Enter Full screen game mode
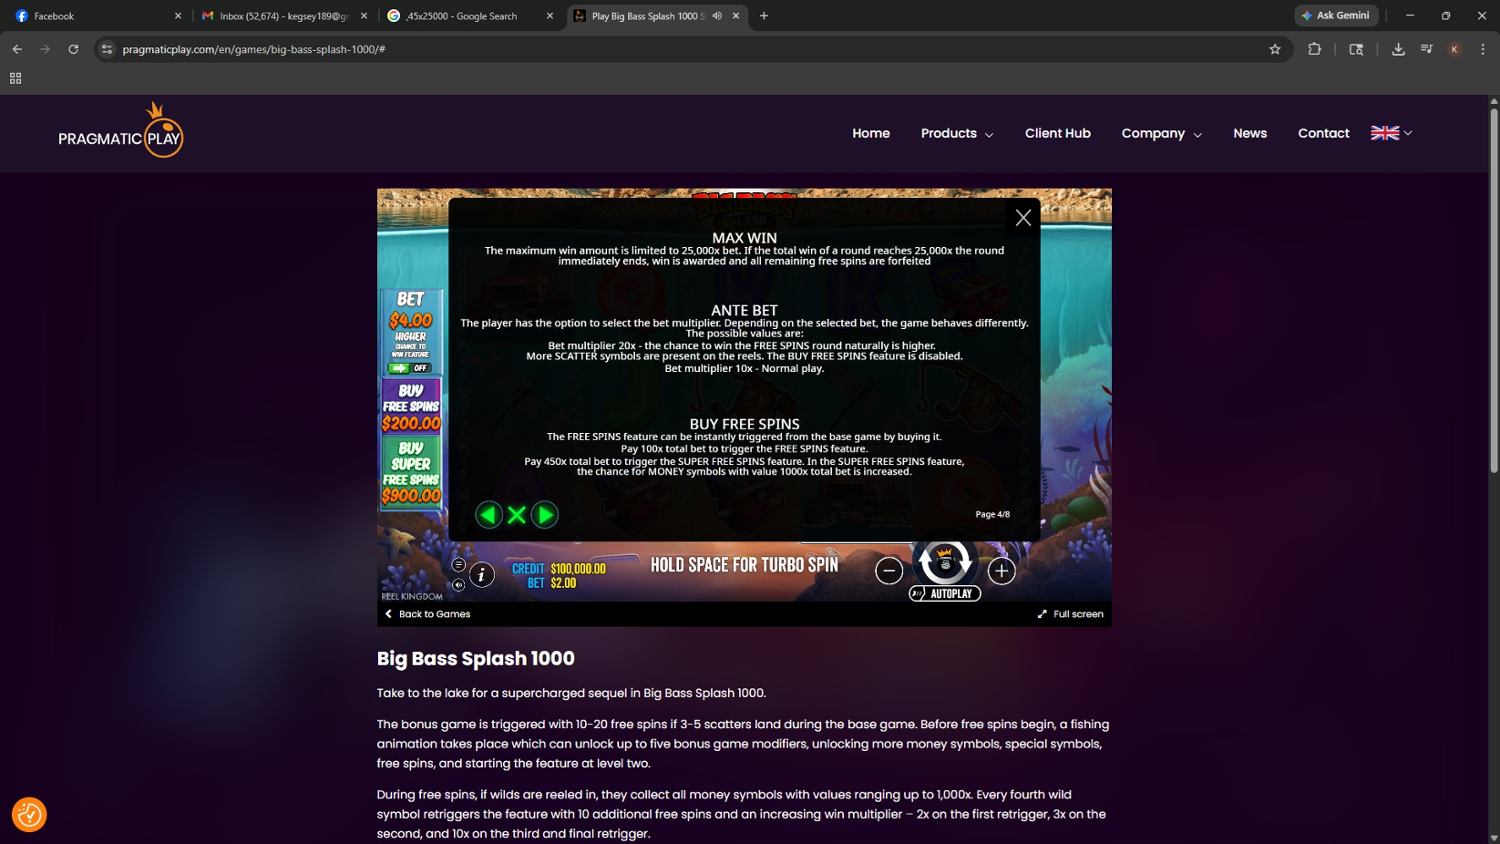The width and height of the screenshot is (1500, 844). pyautogui.click(x=1070, y=614)
